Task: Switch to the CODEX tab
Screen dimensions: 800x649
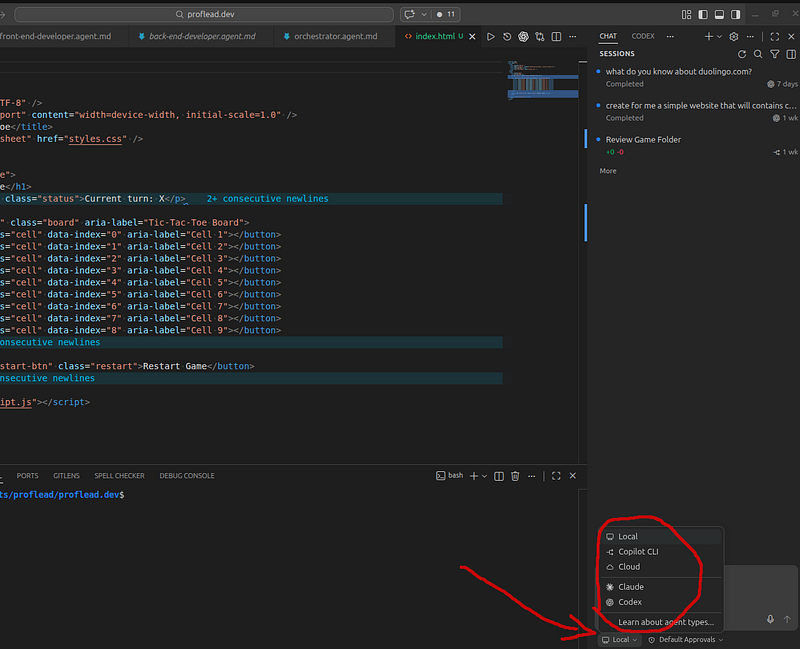Action: click(x=643, y=36)
